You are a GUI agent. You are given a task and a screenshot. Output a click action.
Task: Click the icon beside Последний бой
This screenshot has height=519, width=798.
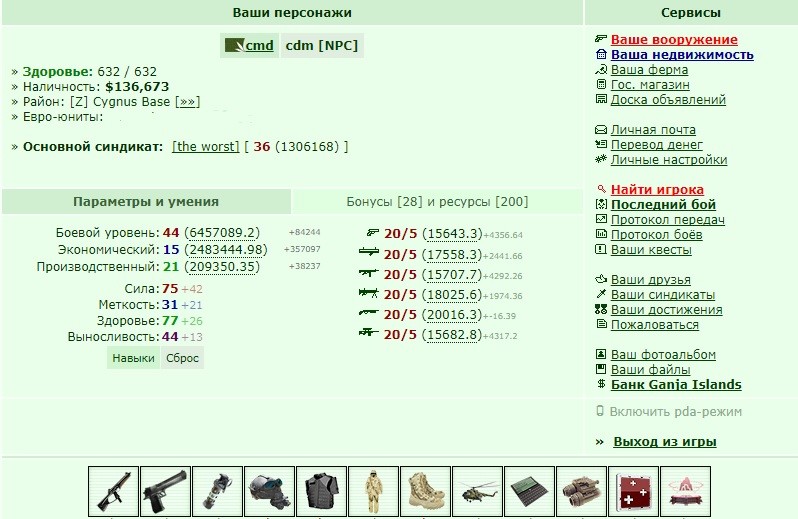[x=601, y=205]
